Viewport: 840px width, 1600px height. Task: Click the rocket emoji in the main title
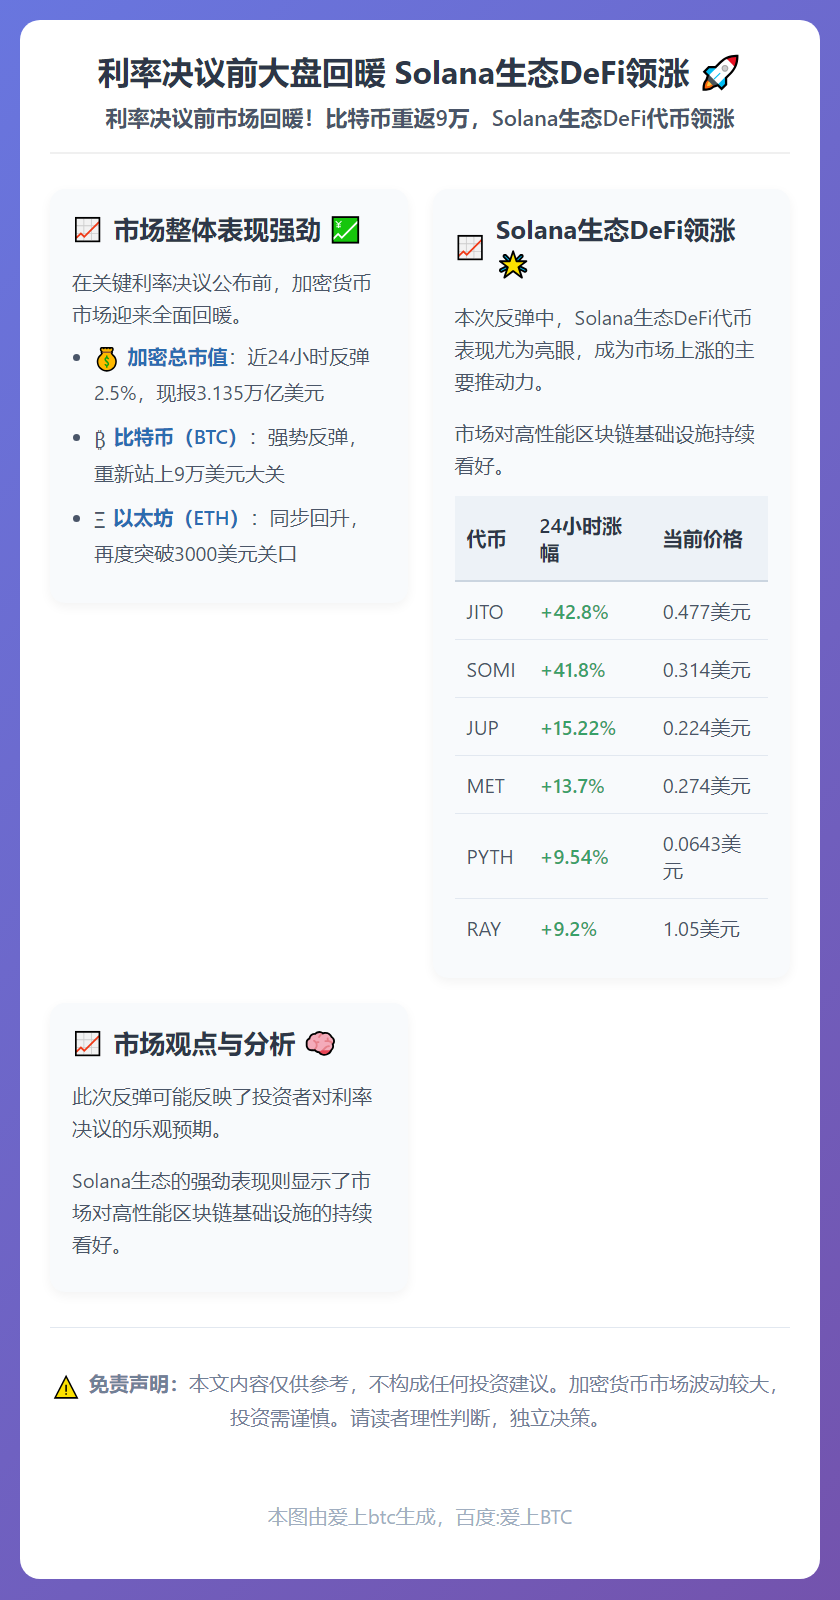tap(720, 74)
